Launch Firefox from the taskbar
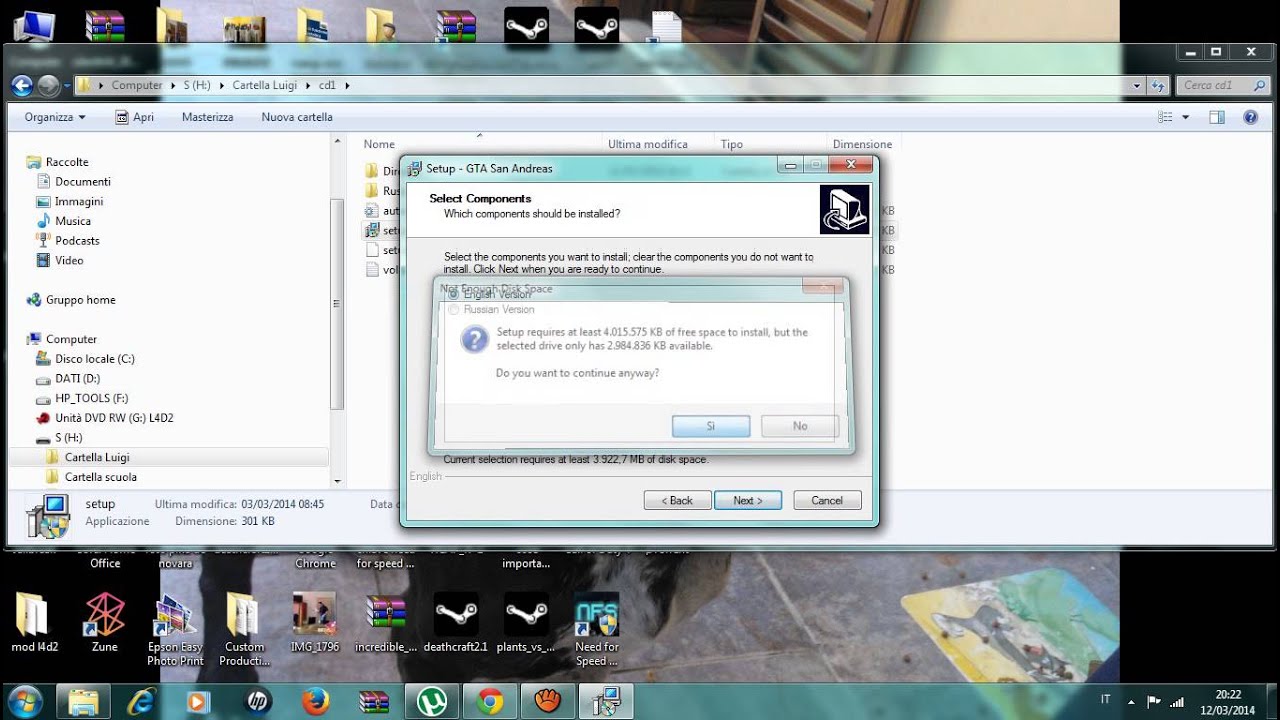 coord(316,702)
